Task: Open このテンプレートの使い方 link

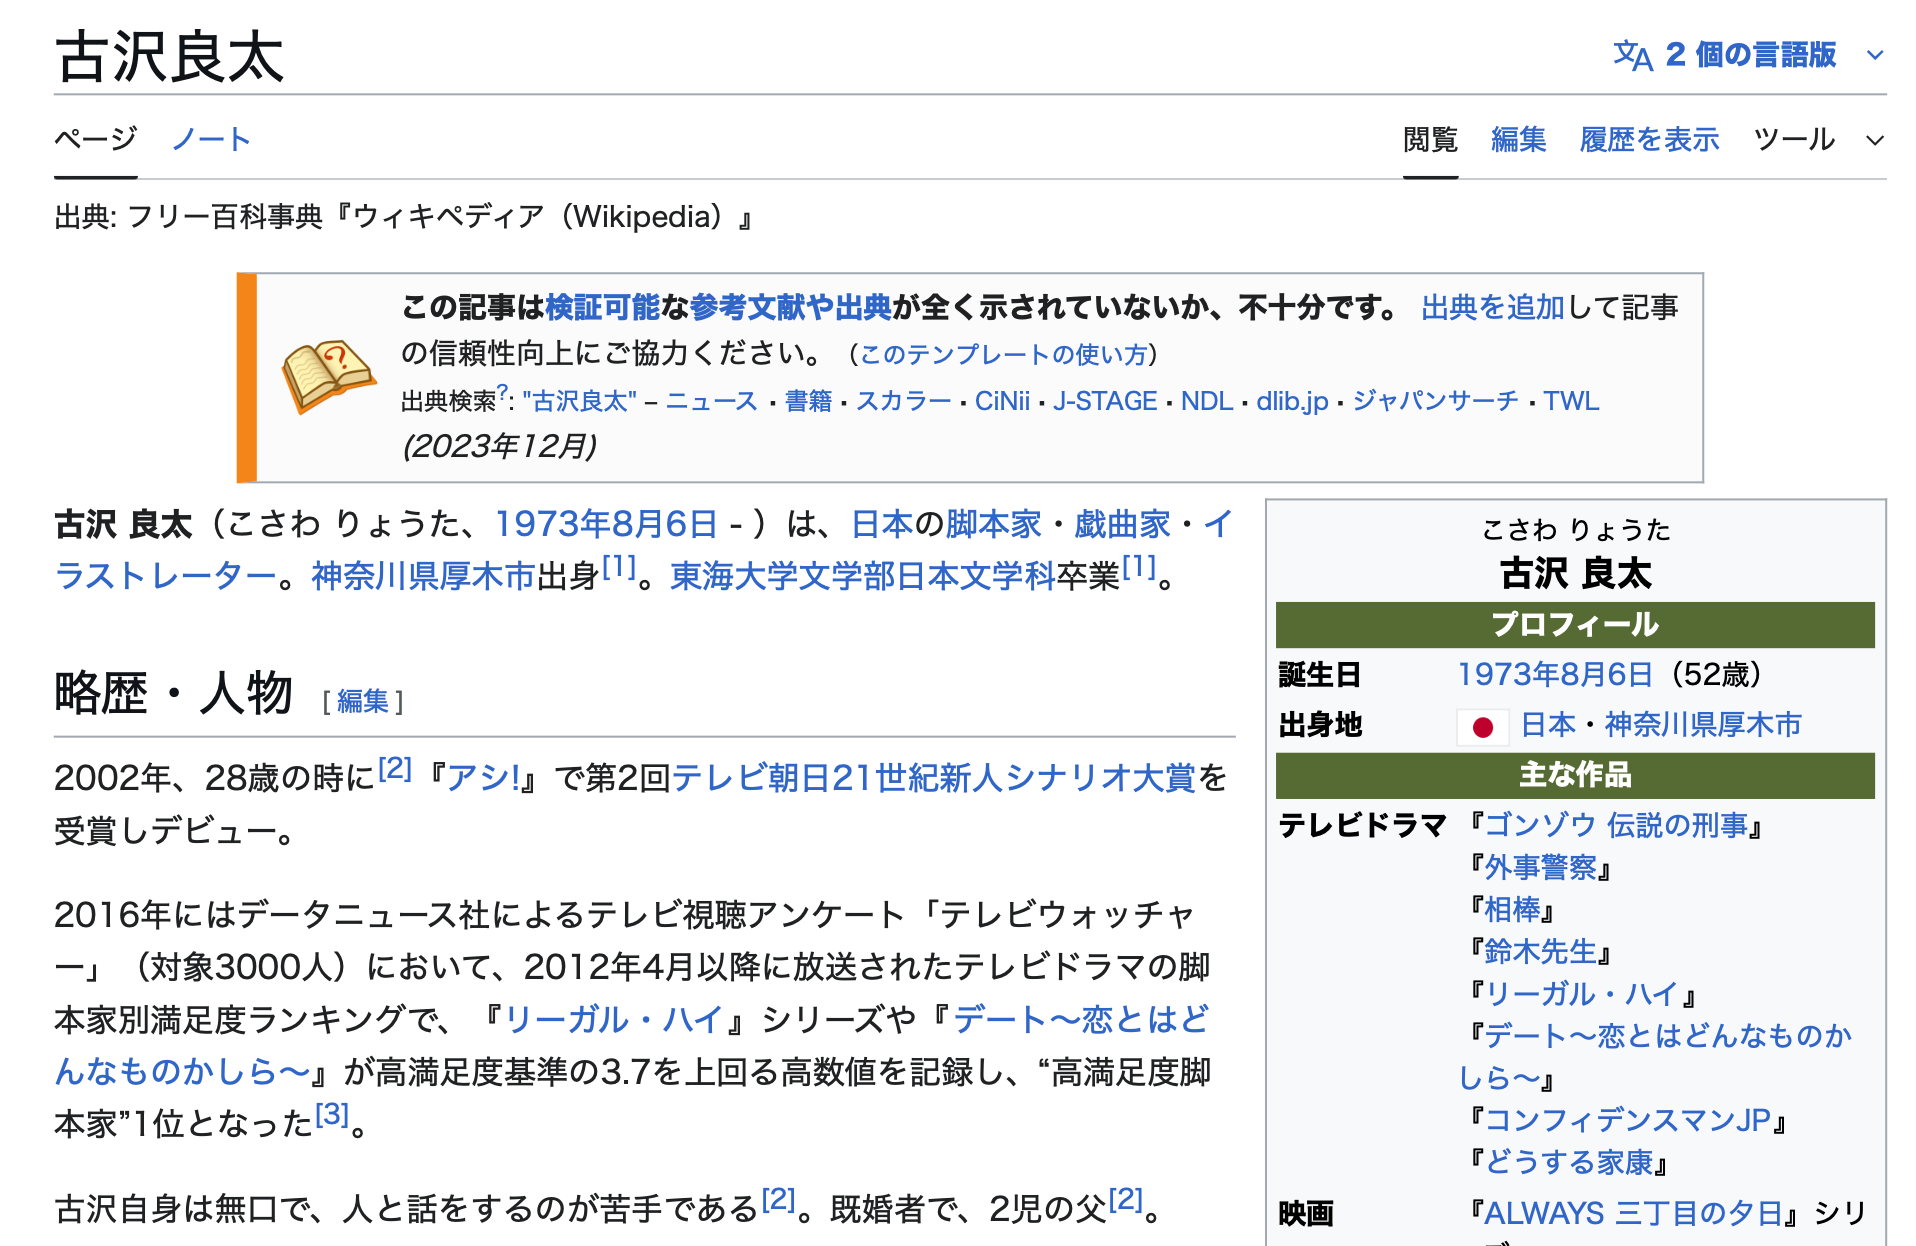Action: (1003, 354)
